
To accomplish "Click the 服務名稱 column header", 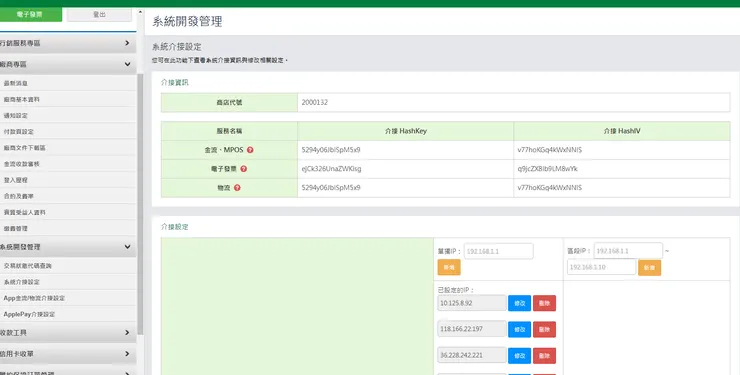I will click(229, 131).
